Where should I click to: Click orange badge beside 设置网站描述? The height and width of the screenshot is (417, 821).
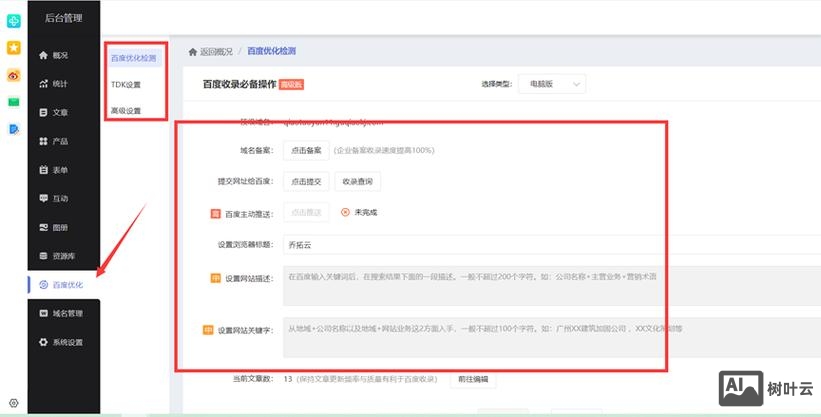pyautogui.click(x=215, y=278)
